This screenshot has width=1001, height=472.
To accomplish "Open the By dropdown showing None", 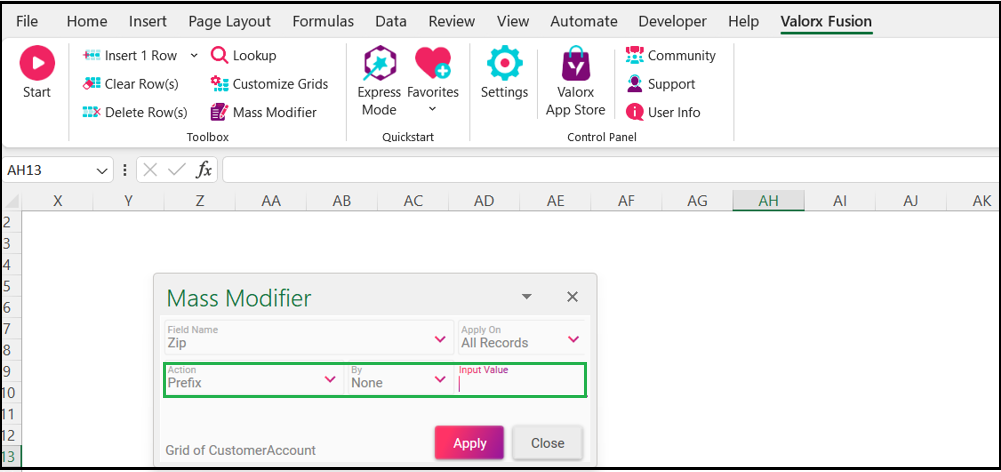I will pos(401,380).
